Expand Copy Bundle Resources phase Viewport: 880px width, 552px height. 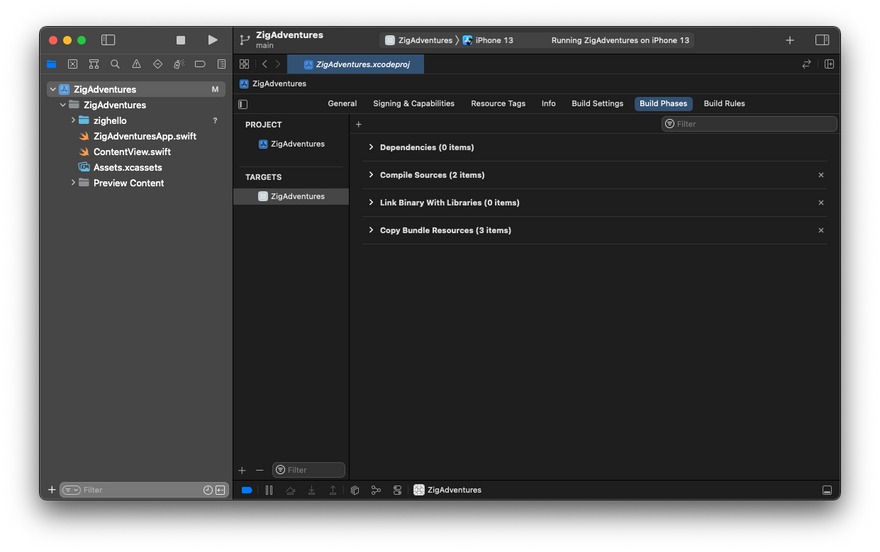coord(371,230)
